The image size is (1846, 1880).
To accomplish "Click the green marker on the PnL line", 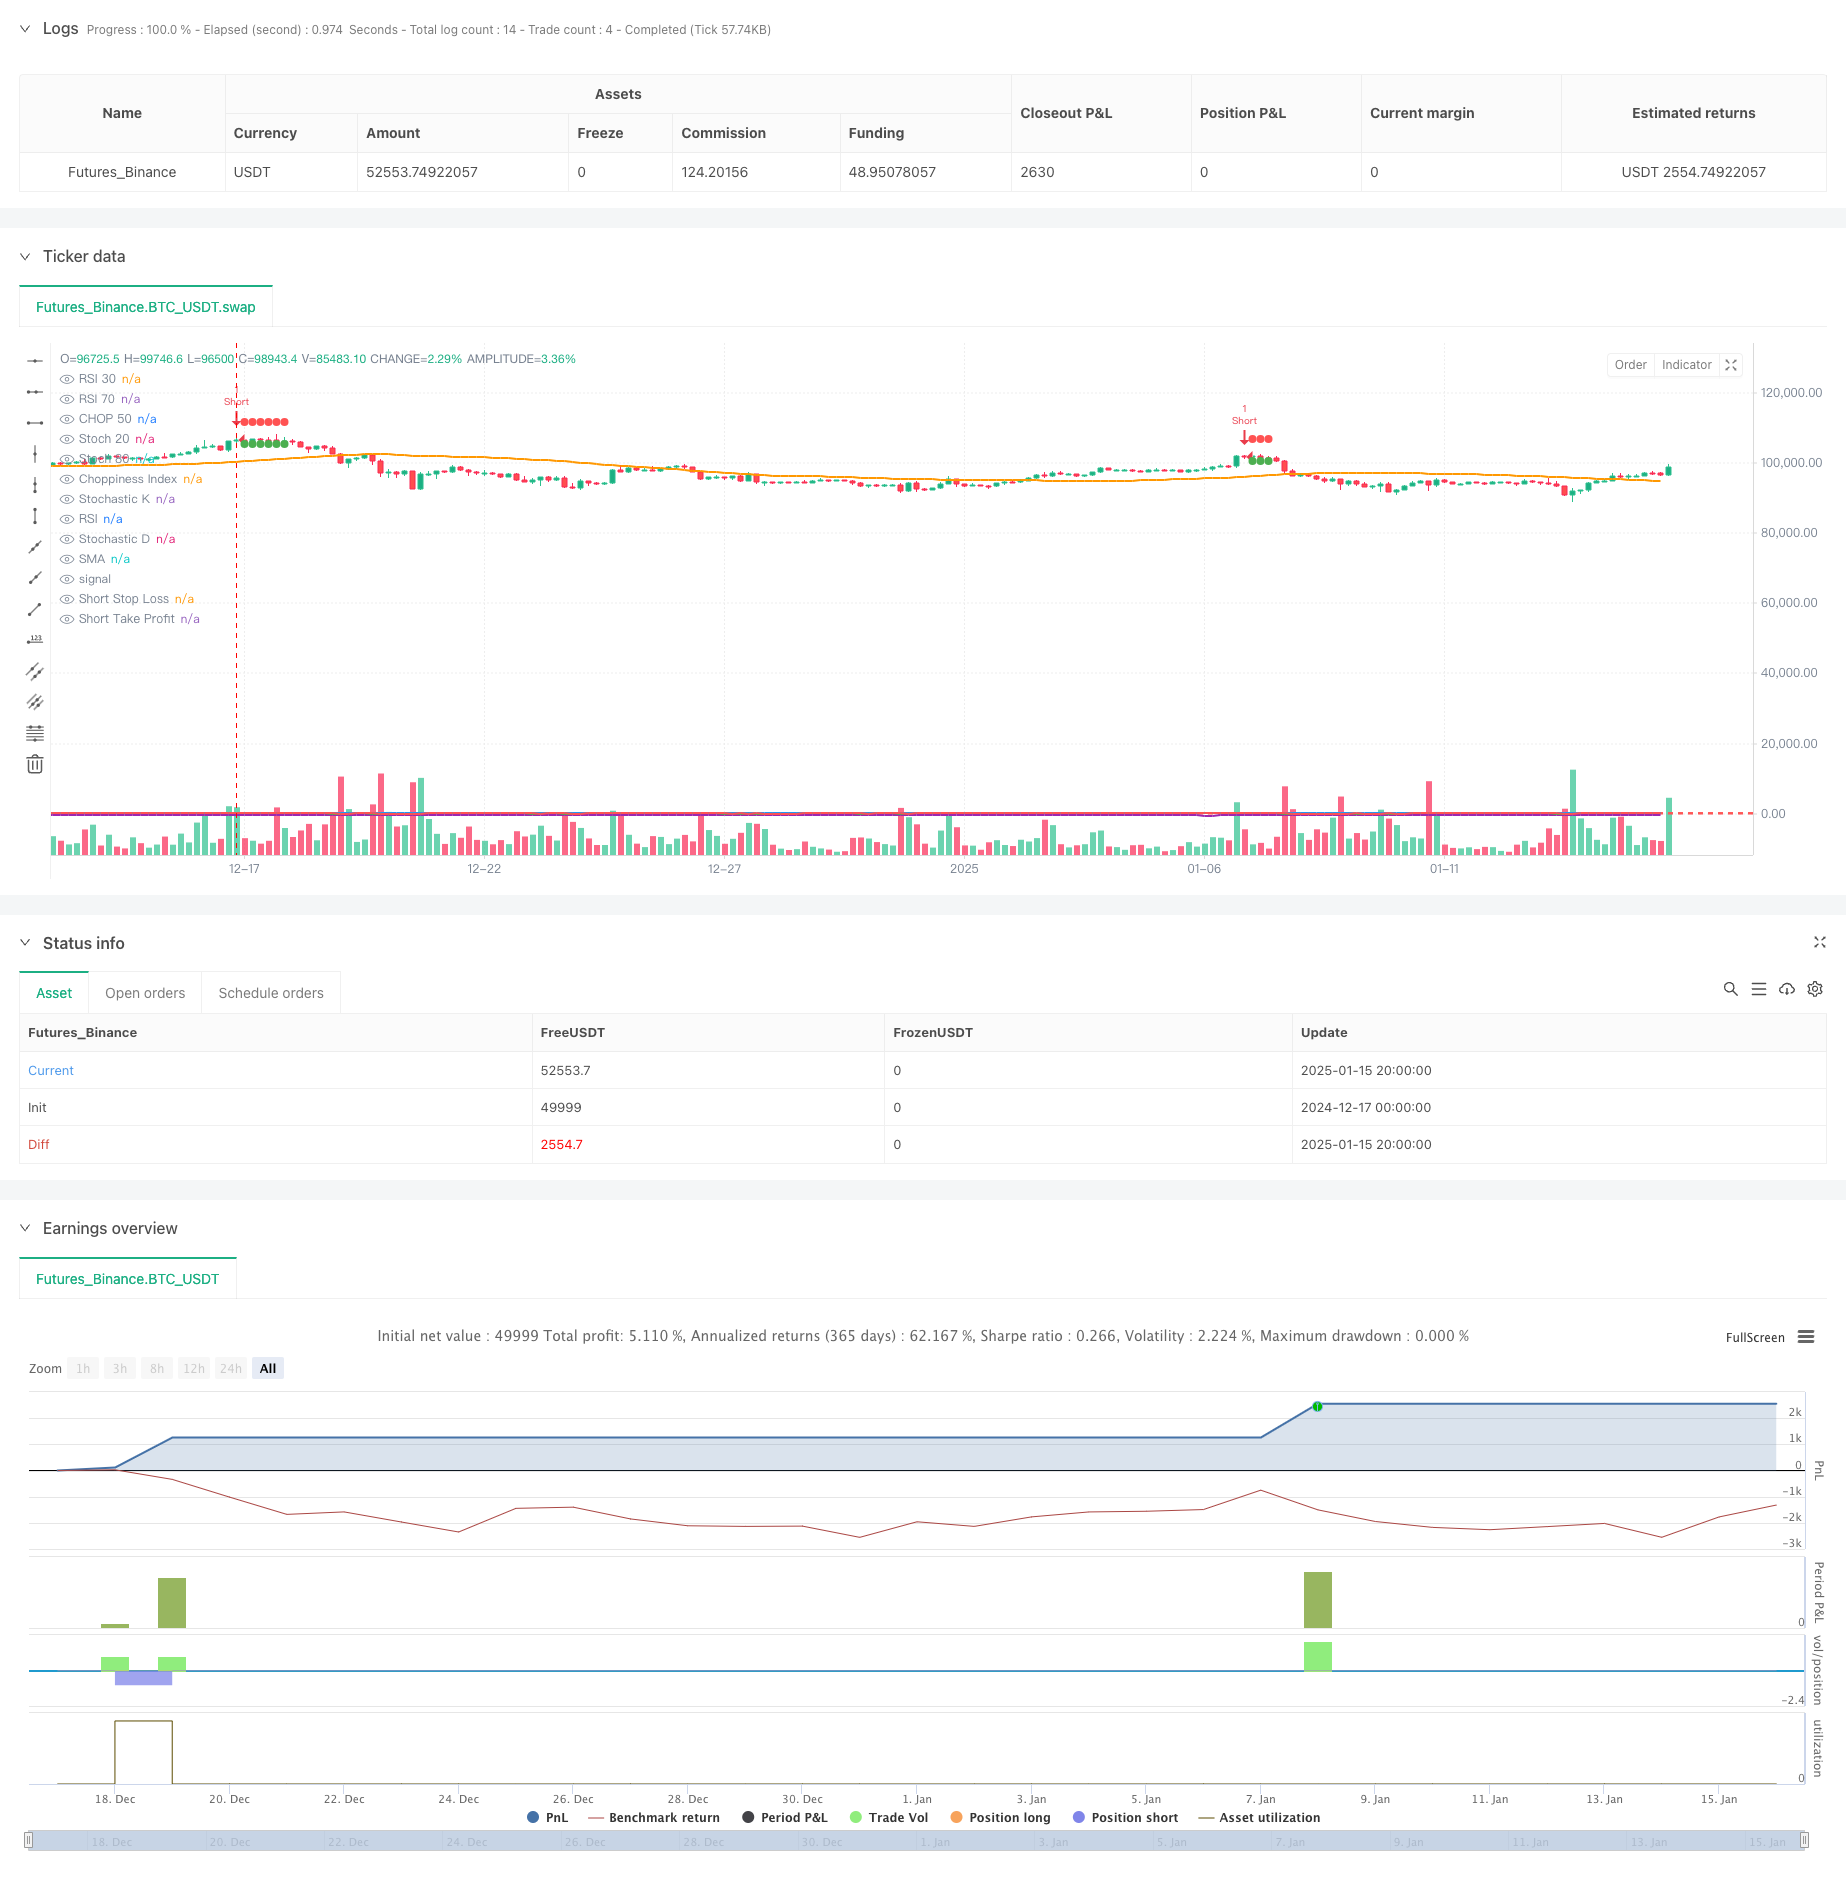I will coord(1317,1406).
